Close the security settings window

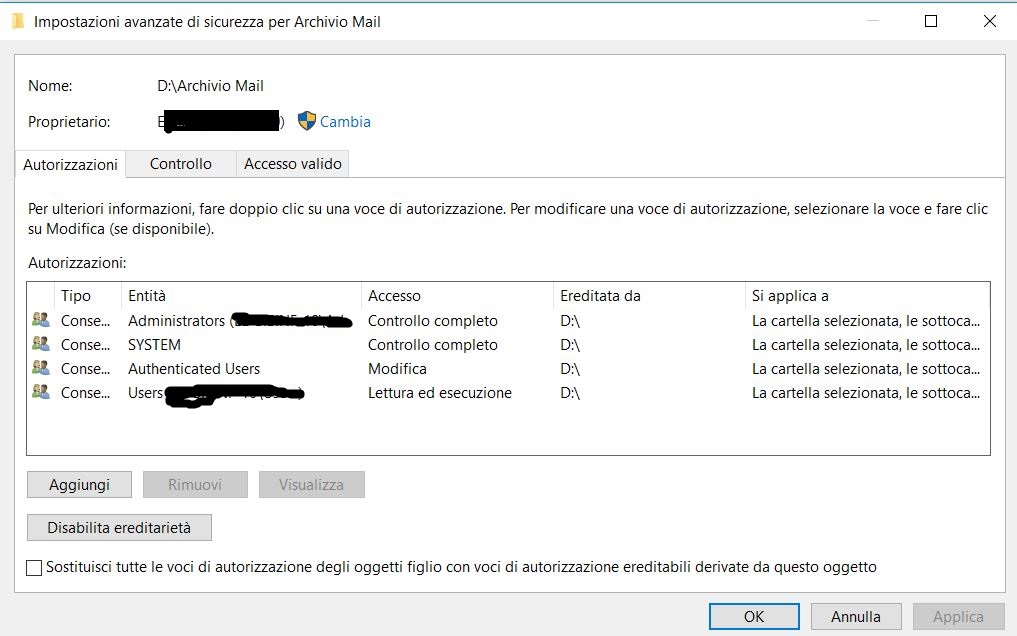click(990, 21)
